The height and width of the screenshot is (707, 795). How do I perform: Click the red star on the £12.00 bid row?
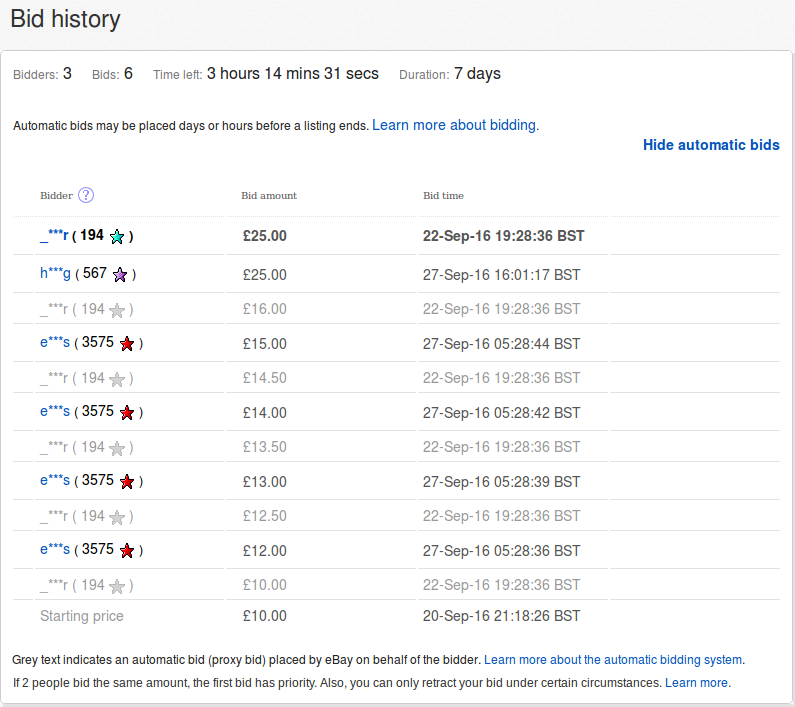click(127, 551)
